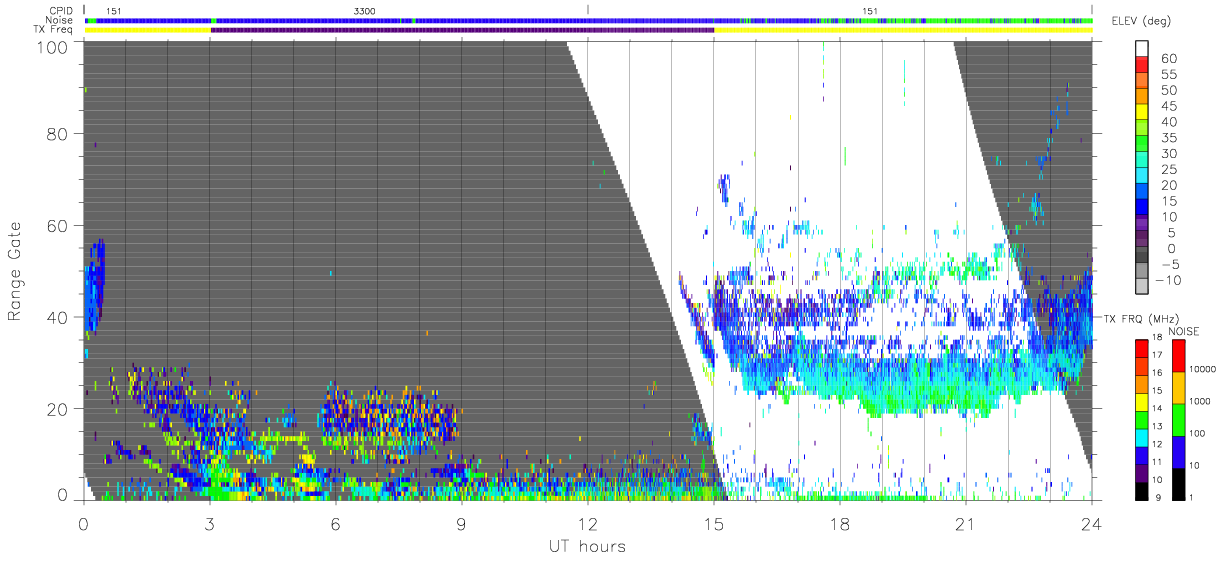Click the 'Noise' row label above the plot
Screen dimensions: 1228x567
pos(60,20)
